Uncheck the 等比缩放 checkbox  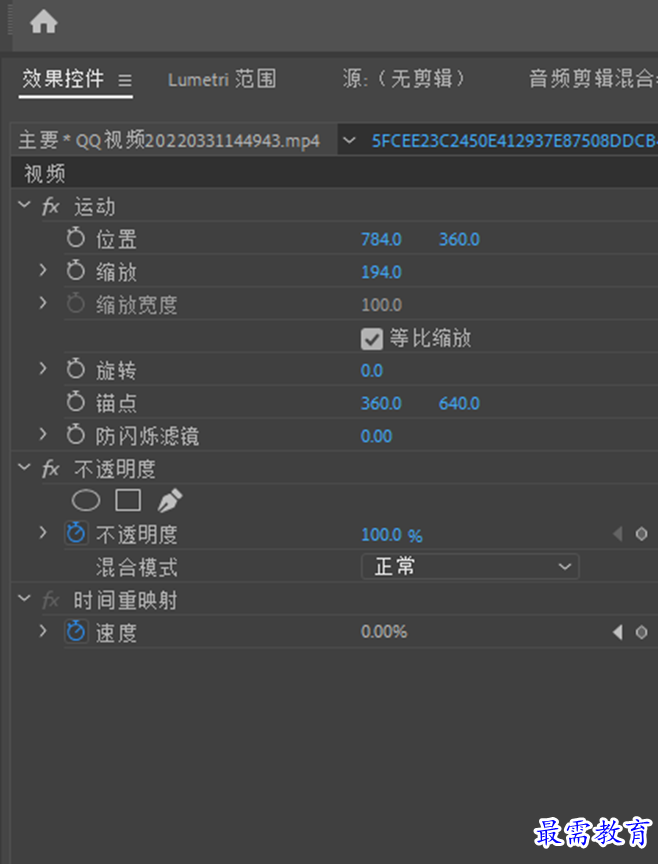point(372,339)
